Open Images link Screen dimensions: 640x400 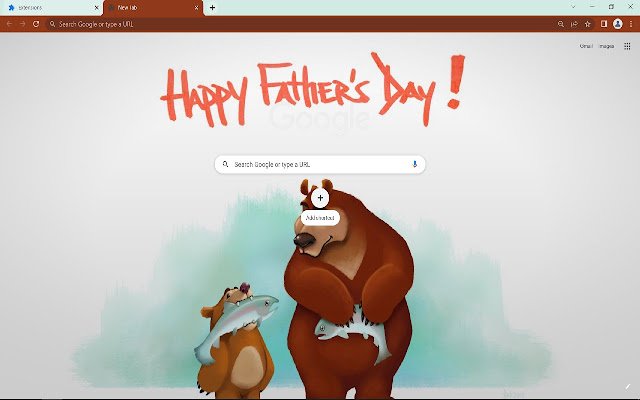coord(607,46)
